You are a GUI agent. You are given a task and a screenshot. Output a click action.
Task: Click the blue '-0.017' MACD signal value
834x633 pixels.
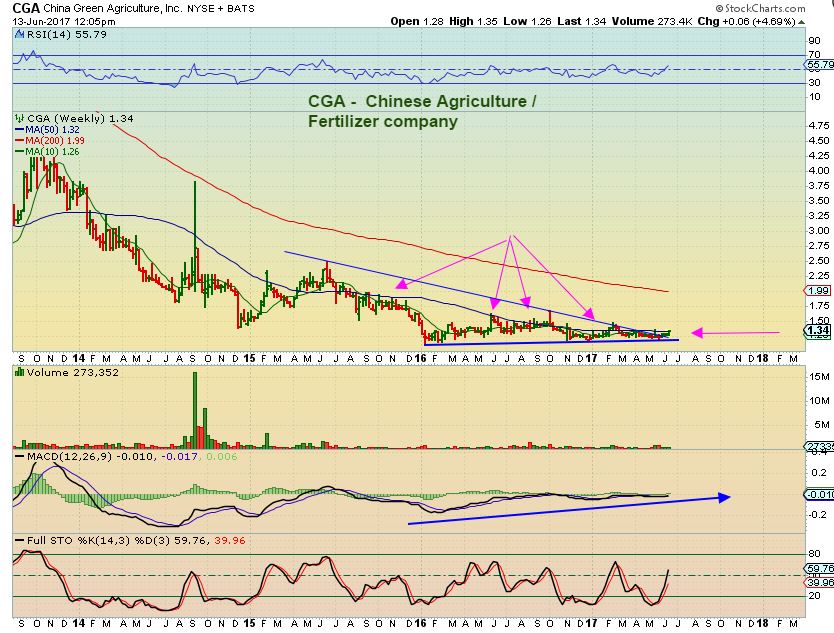[x=179, y=457]
